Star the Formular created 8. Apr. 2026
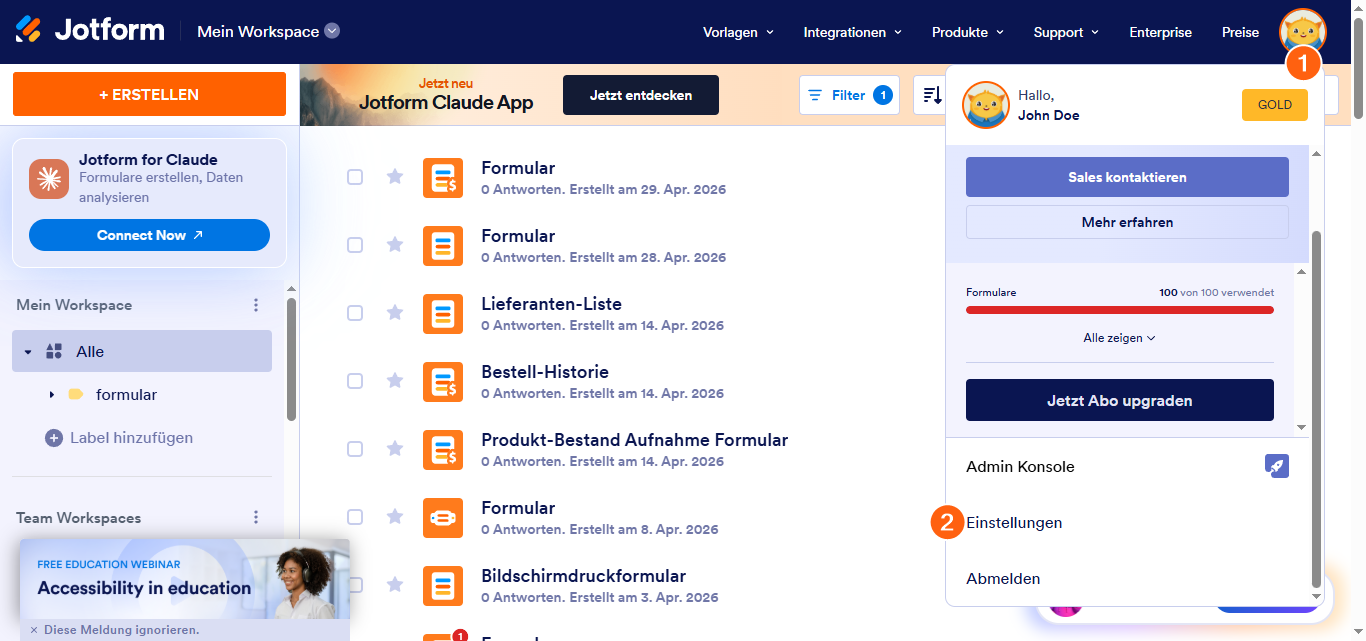 395,517
